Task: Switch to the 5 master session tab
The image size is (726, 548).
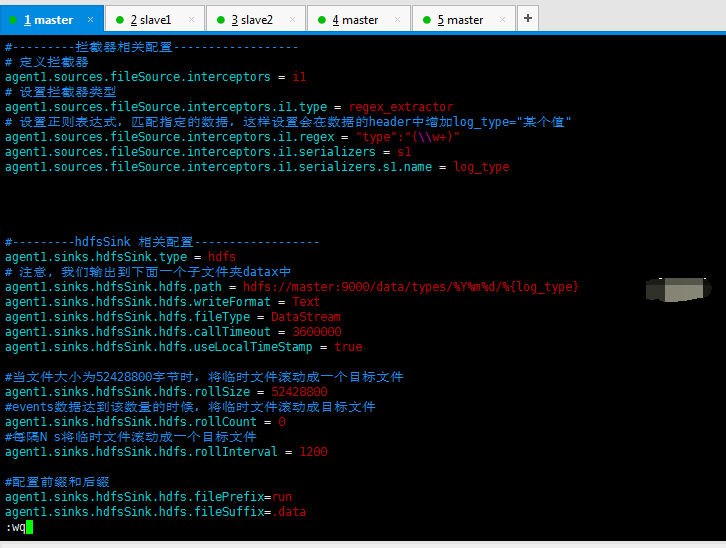Action: pos(463,19)
